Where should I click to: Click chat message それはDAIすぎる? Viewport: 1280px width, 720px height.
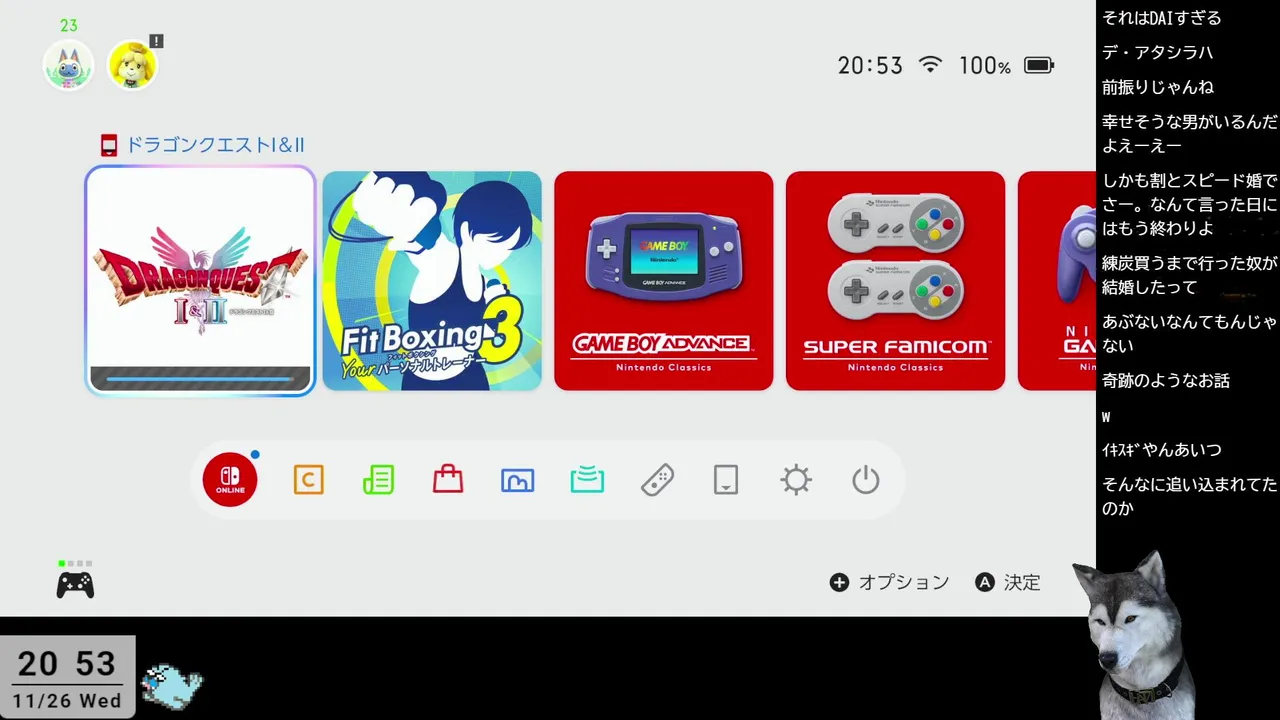click(1161, 18)
